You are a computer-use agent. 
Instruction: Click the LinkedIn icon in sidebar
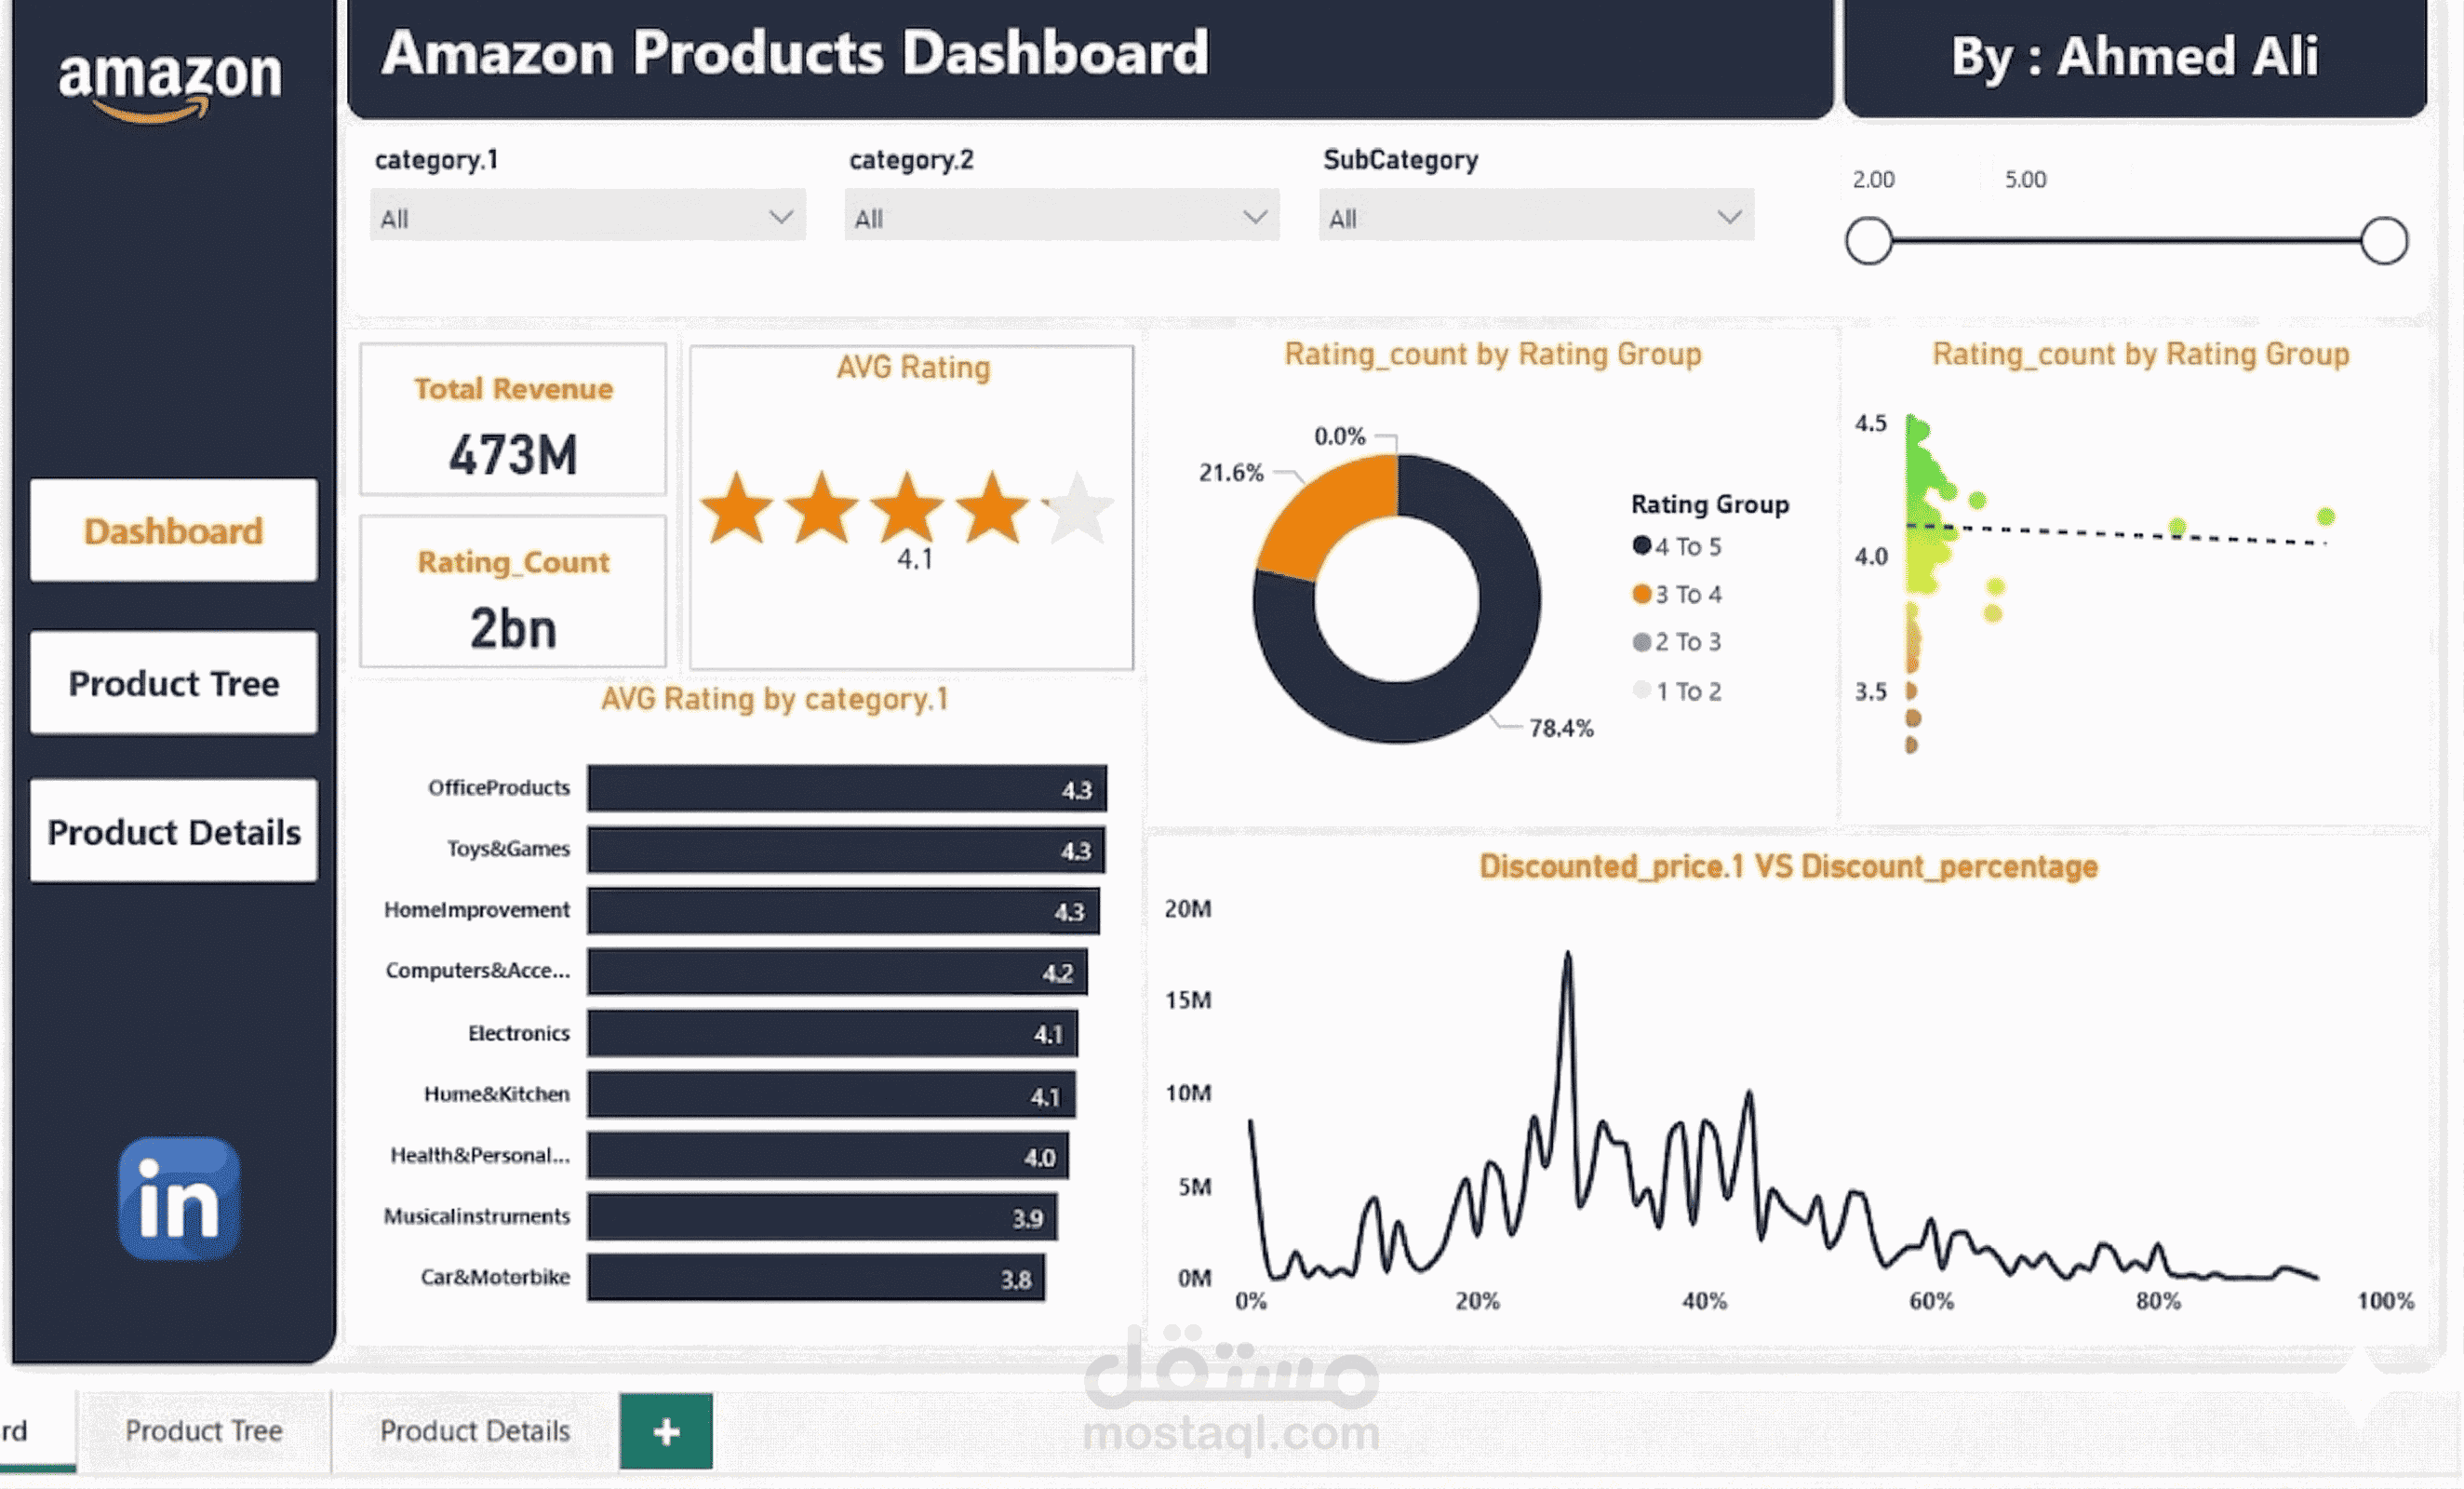[x=178, y=1198]
